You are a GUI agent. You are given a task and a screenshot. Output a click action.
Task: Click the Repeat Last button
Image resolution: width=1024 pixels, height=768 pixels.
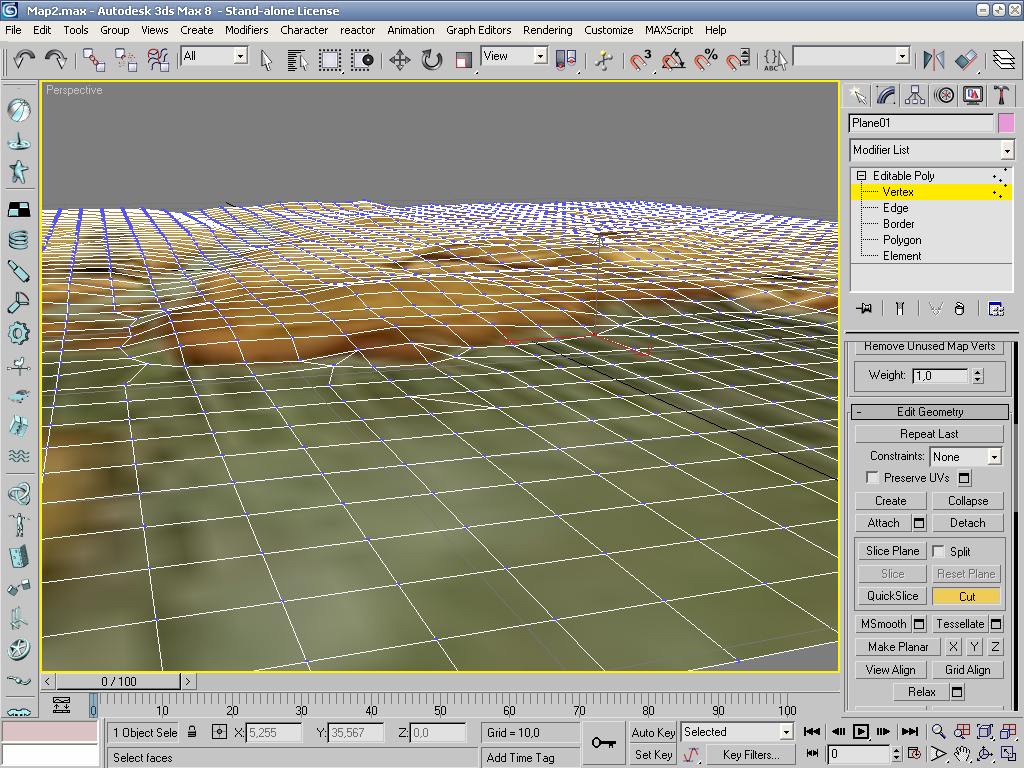[929, 434]
